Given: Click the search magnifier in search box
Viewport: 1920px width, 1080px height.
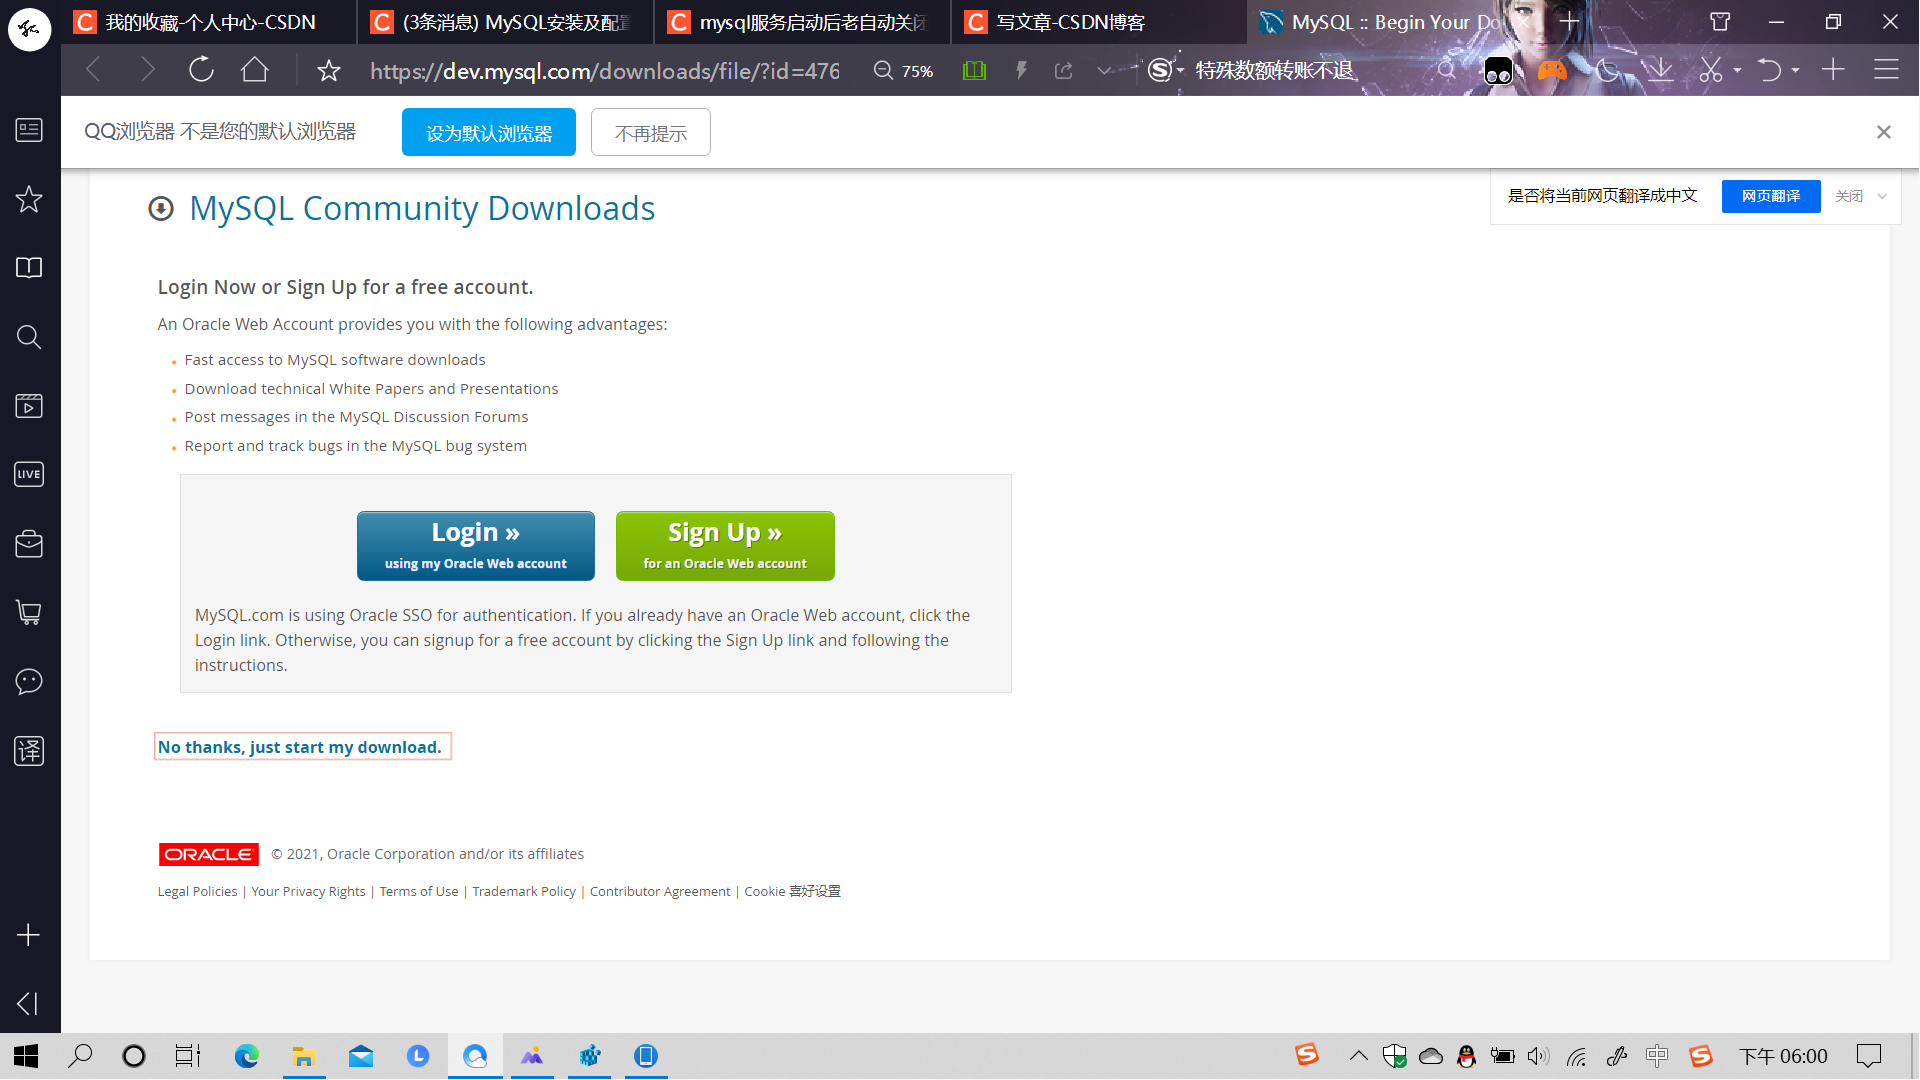Looking at the screenshot, I should coord(1447,71).
